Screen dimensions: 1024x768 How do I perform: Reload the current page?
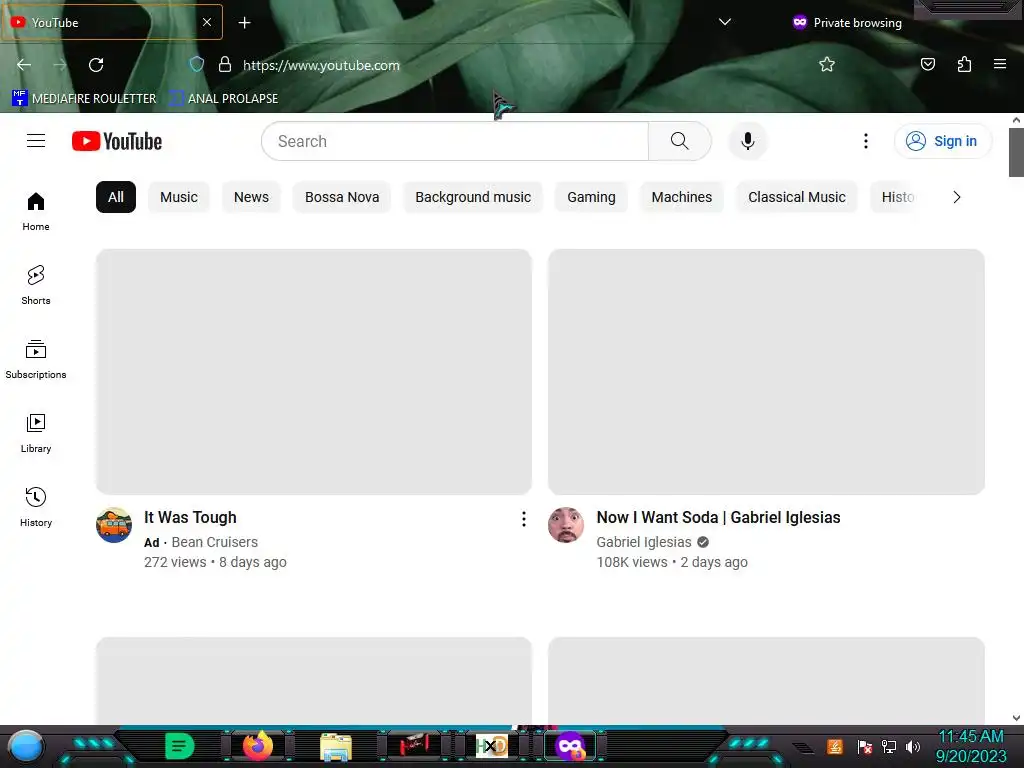[96, 65]
